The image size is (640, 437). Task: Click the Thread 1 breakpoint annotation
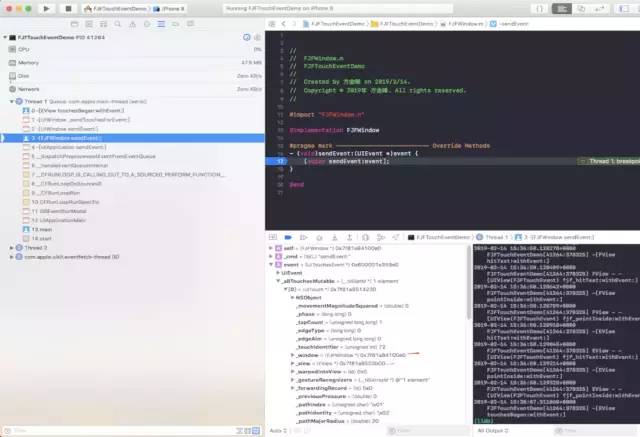point(609,162)
